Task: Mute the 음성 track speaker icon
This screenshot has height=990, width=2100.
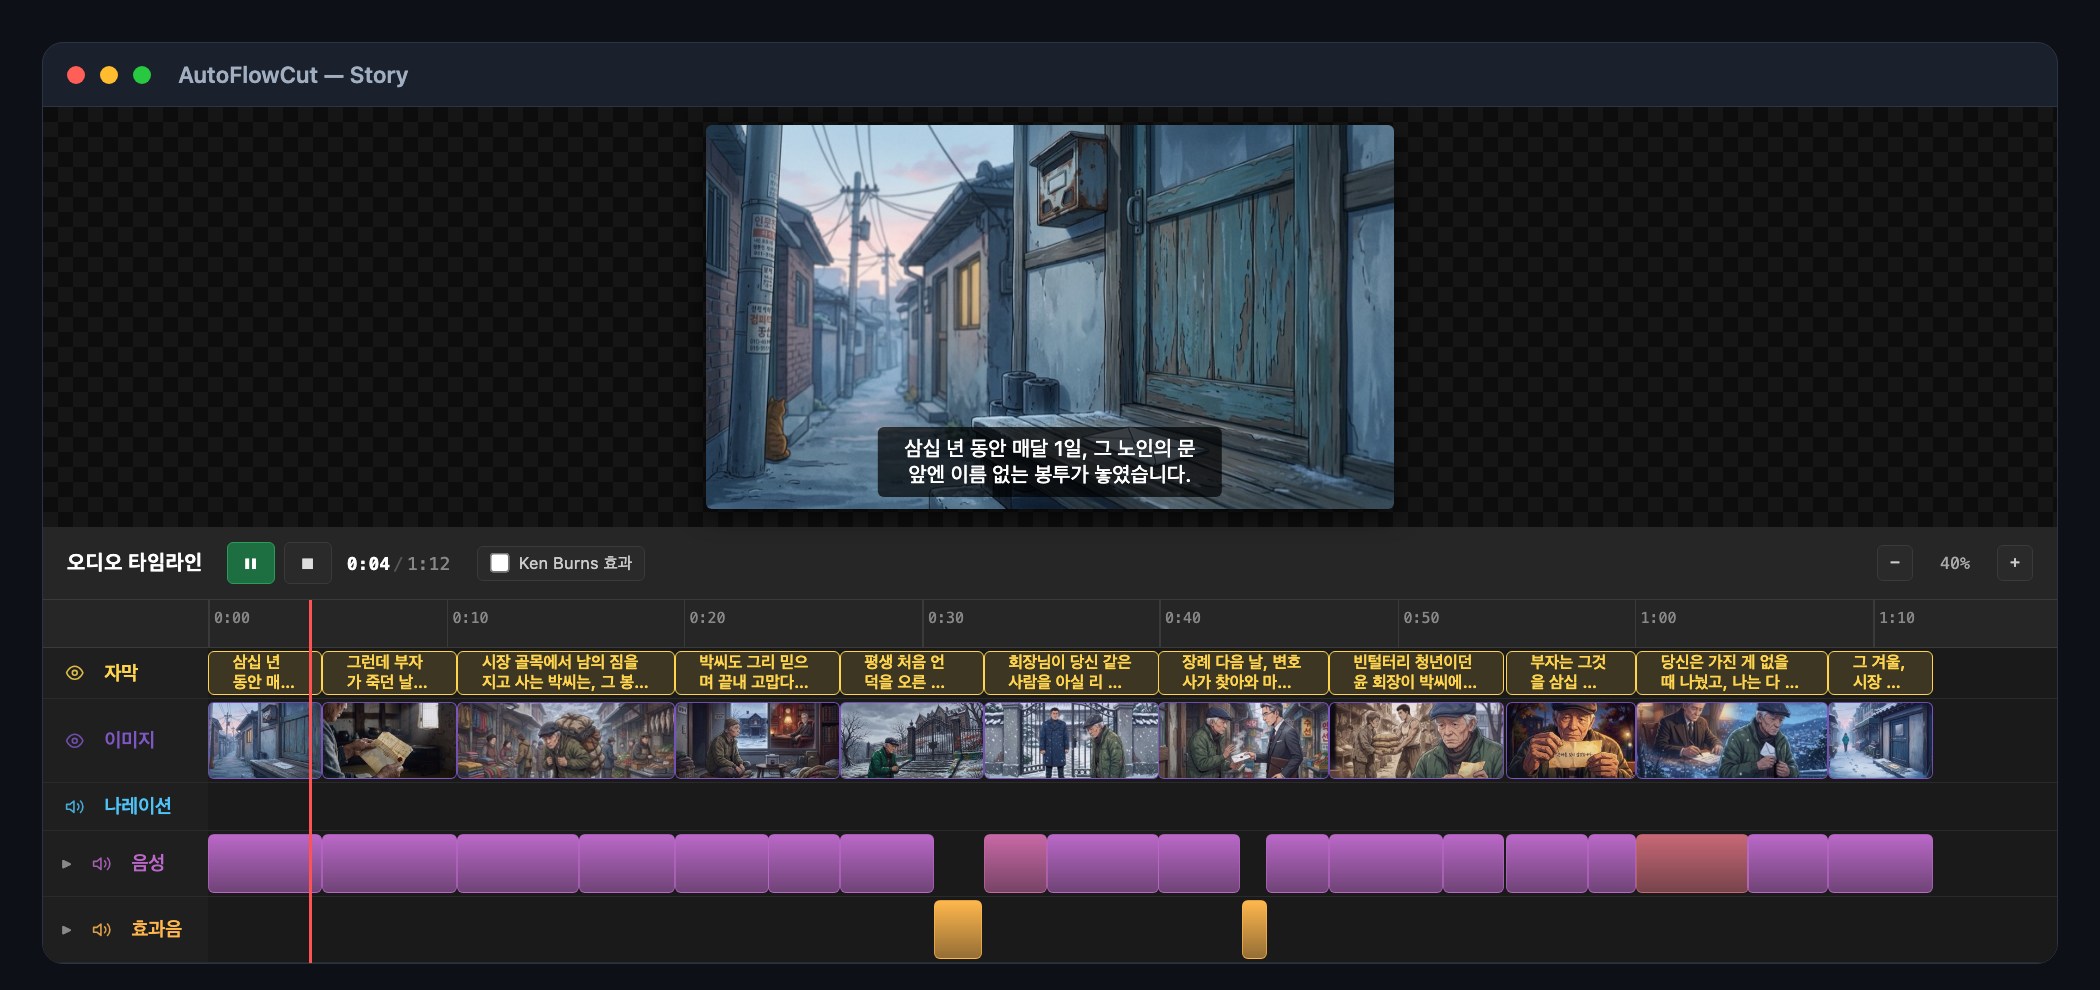Action: (101, 863)
